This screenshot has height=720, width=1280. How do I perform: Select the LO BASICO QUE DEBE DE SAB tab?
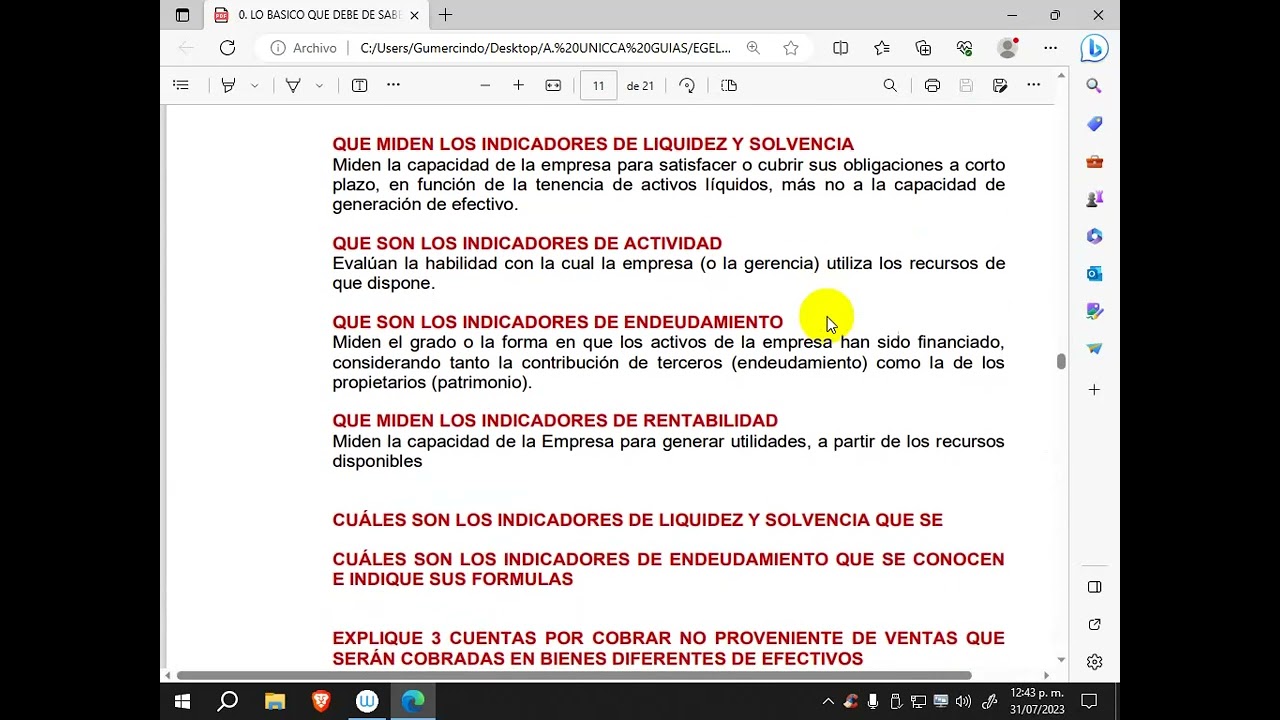point(315,15)
